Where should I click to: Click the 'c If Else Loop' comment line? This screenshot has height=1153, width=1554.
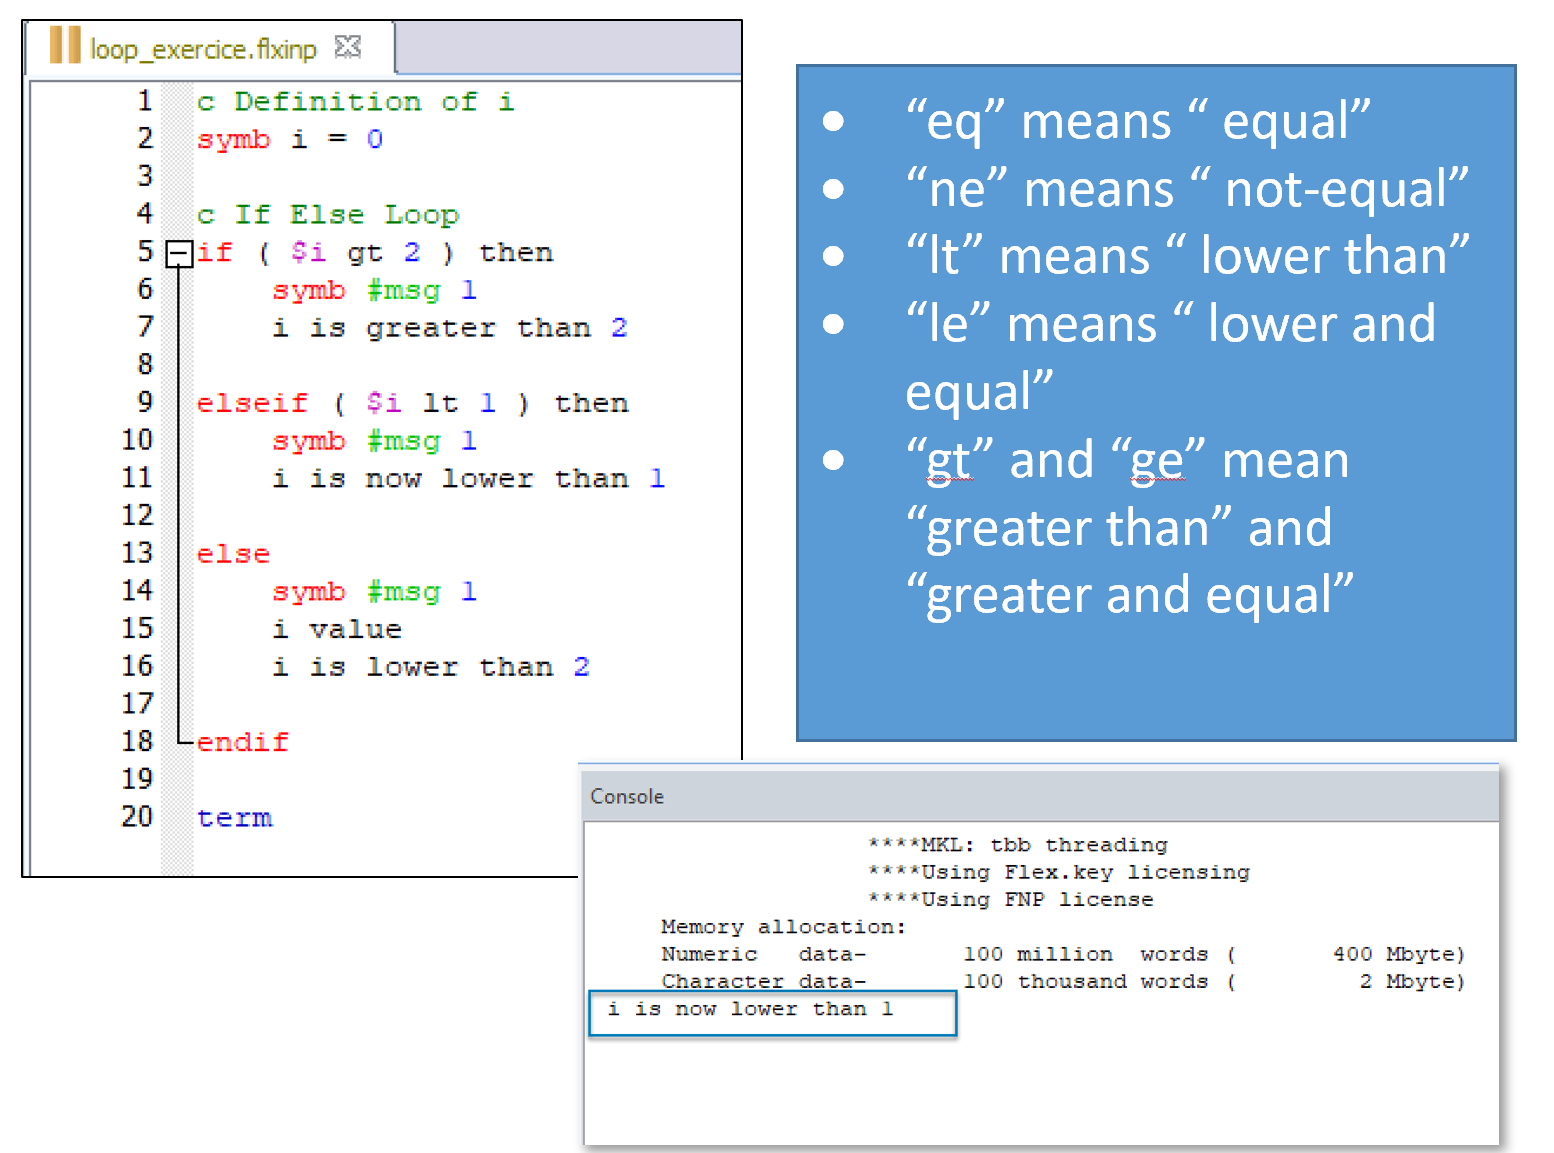(328, 215)
